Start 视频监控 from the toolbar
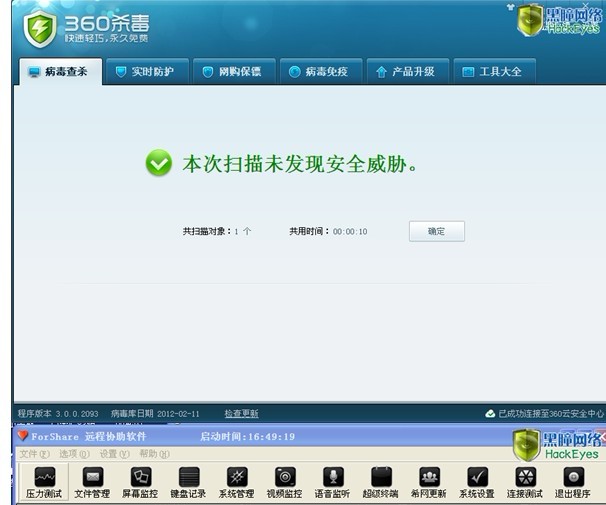This screenshot has height=505, width=606. [x=284, y=482]
